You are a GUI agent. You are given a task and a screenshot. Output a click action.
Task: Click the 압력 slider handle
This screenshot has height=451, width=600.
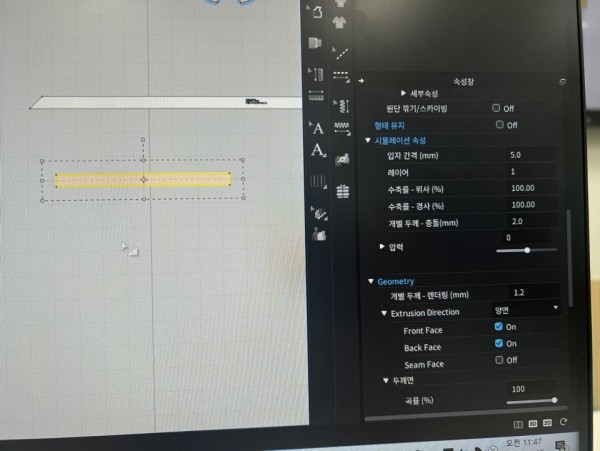527,250
